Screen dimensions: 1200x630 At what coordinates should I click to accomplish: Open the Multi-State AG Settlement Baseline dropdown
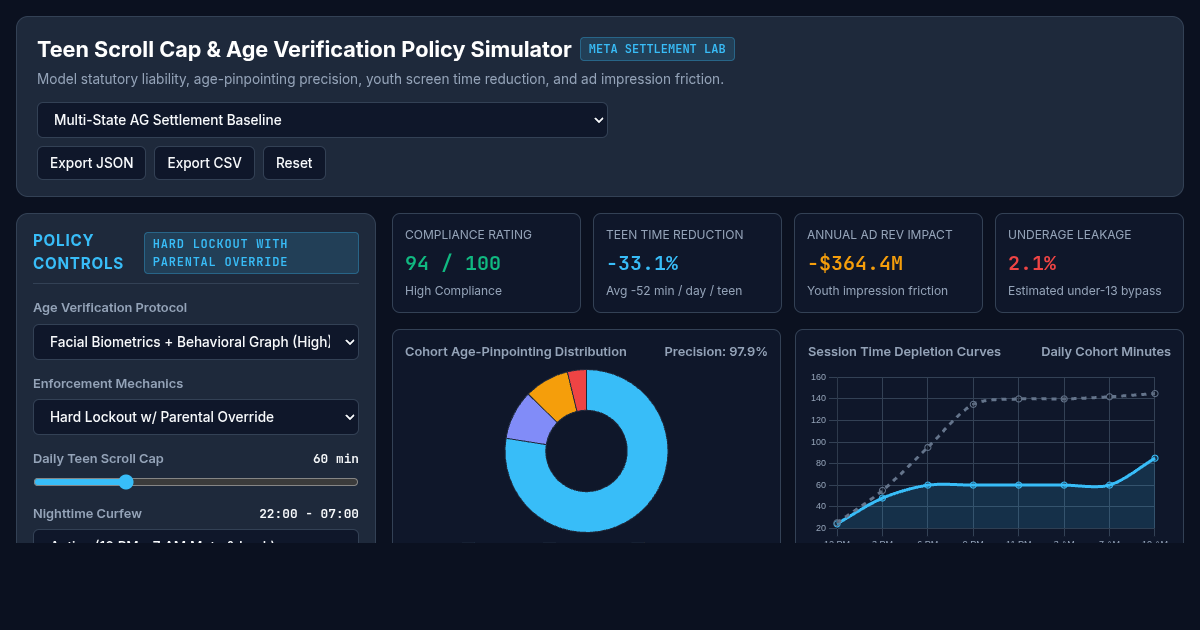click(322, 120)
